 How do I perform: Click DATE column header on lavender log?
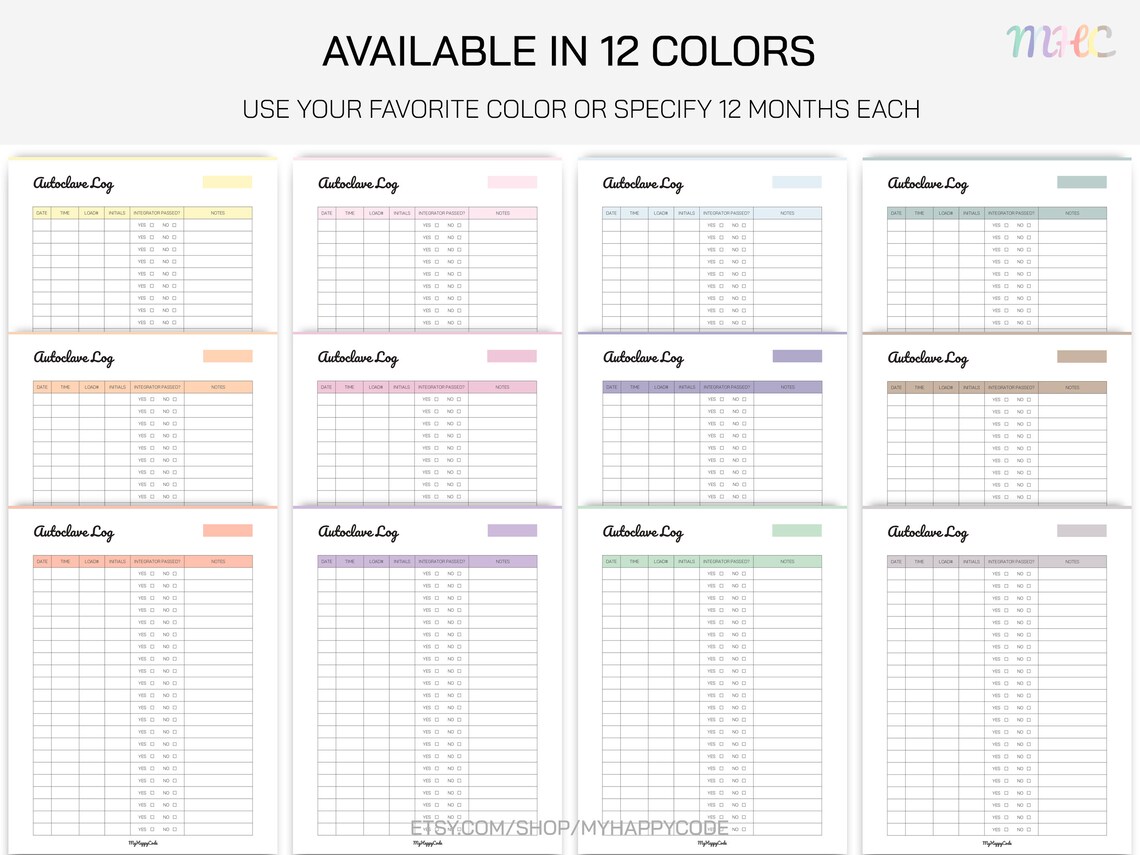coord(326,561)
